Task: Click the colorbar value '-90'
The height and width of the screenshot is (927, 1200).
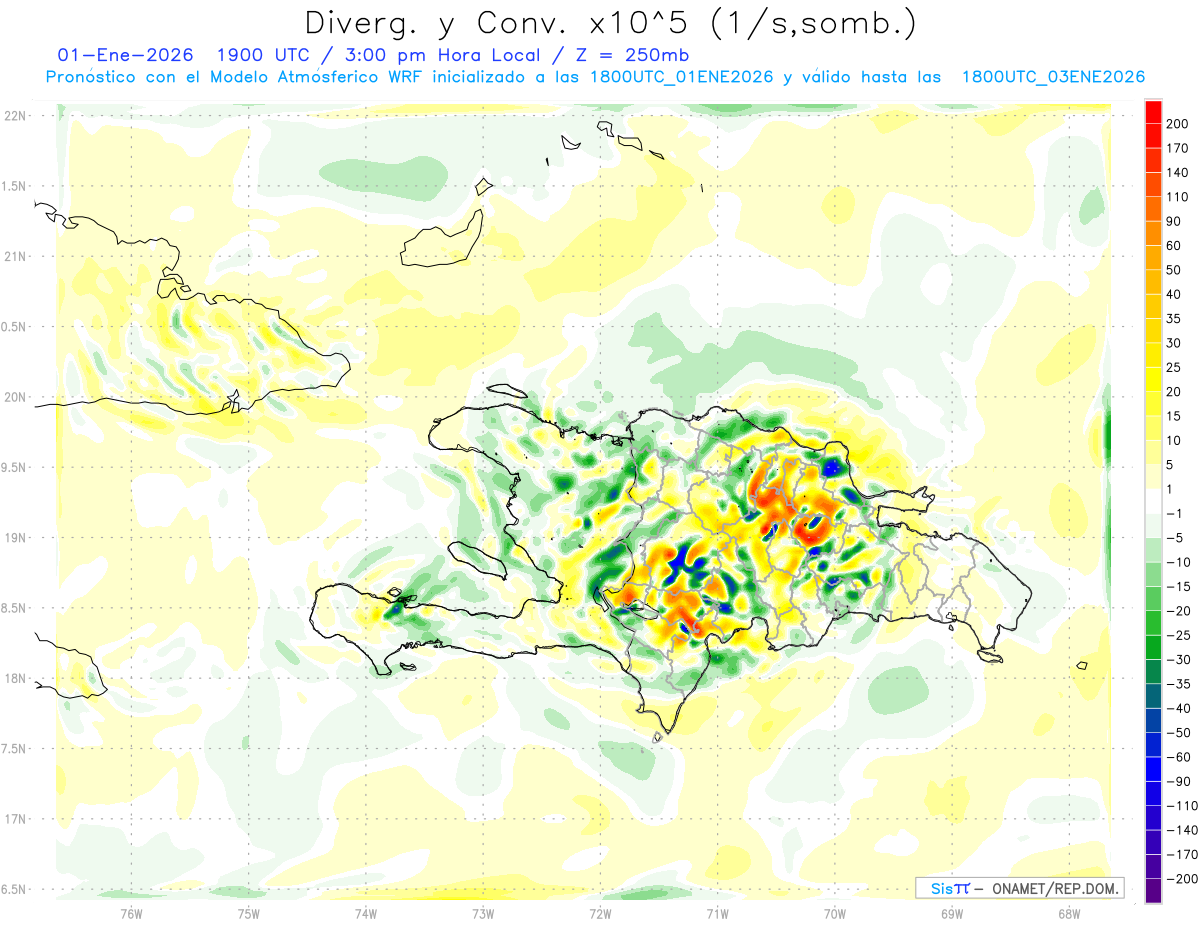Action: click(x=1179, y=781)
